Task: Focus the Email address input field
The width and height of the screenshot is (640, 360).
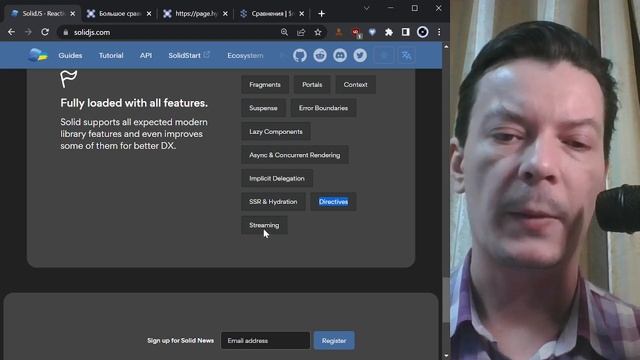Action: coord(266,340)
